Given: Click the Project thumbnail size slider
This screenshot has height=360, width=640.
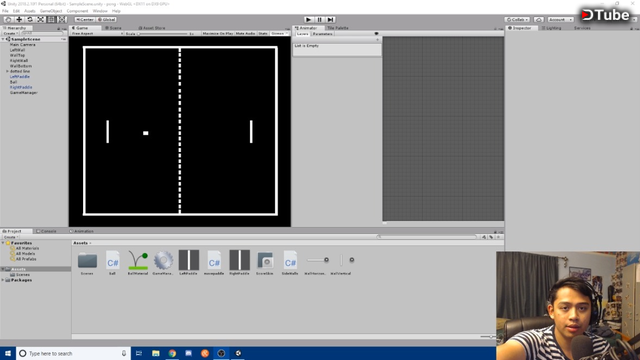Looking at the screenshot, I should [x=488, y=337].
